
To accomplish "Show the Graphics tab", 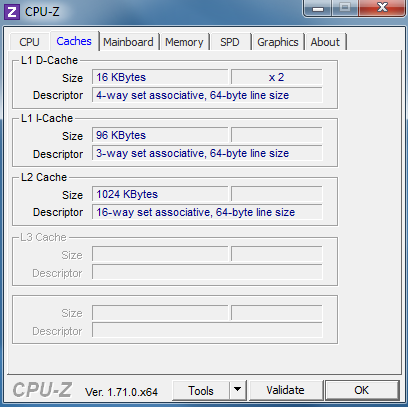I will point(278,42).
